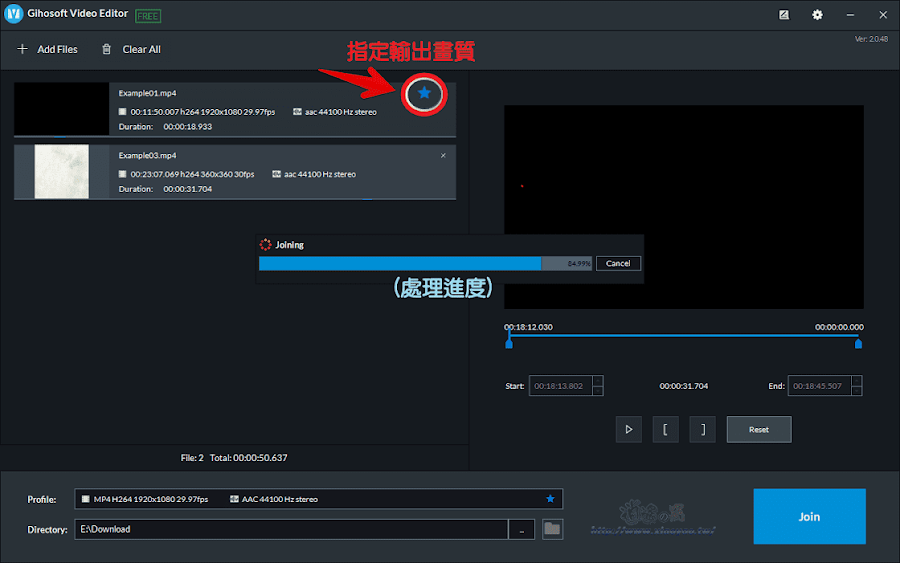Open the Profile dropdown field
Image resolution: width=900 pixels, height=563 pixels.
[319, 499]
